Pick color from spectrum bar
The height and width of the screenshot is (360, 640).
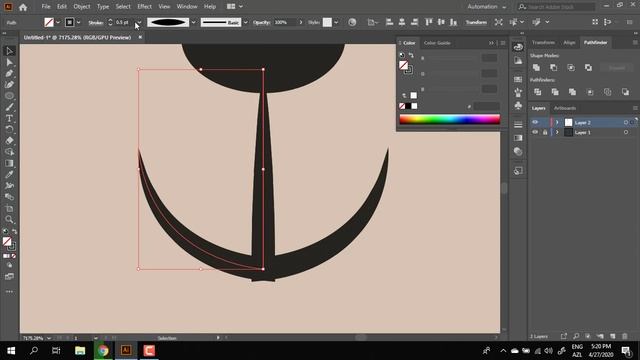click(449, 119)
